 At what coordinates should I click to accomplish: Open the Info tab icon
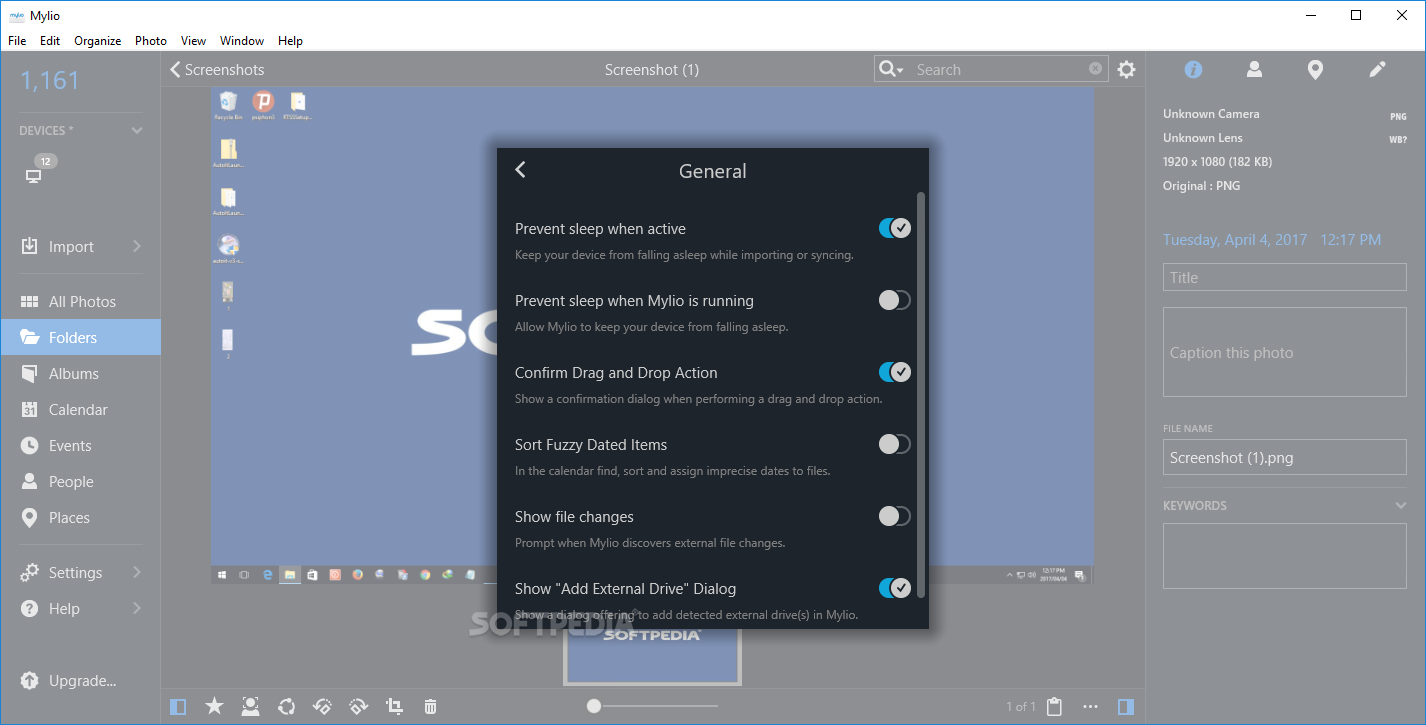(1193, 69)
